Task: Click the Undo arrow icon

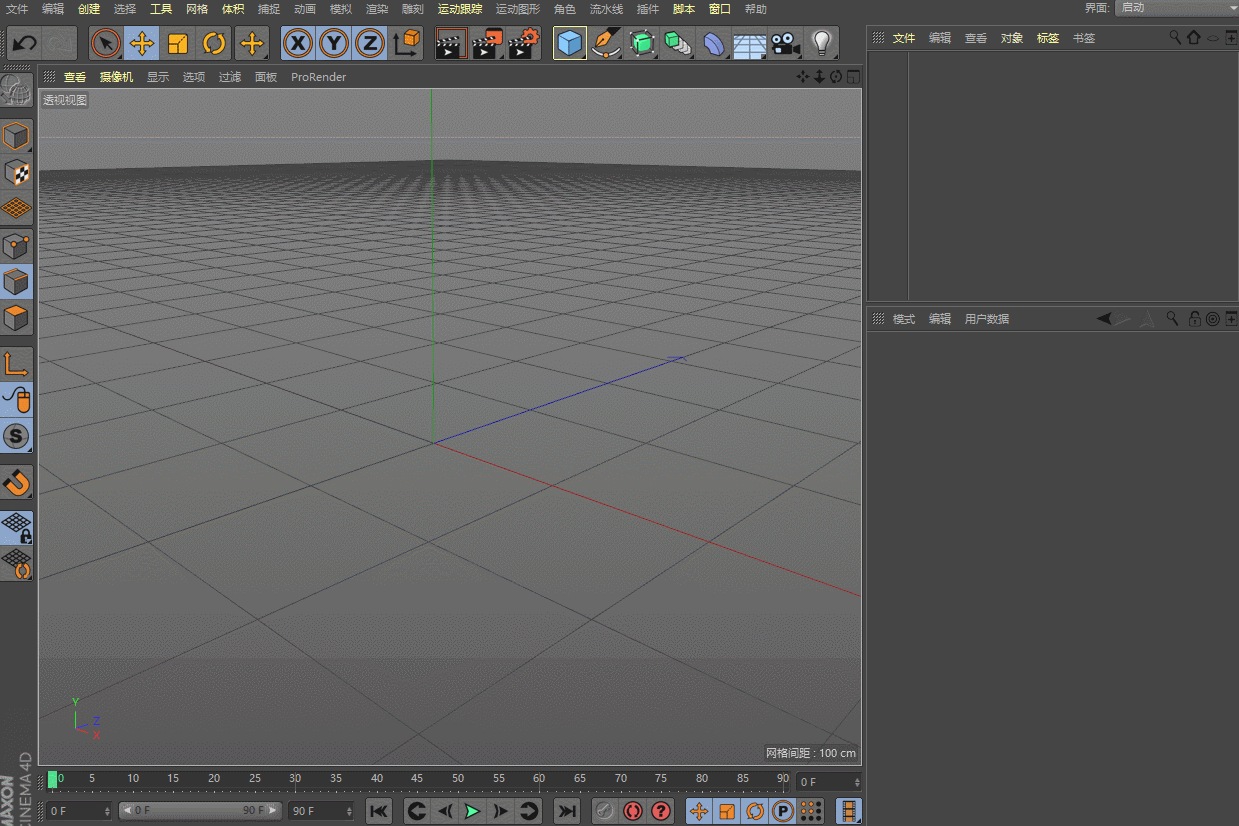Action: 24,44
